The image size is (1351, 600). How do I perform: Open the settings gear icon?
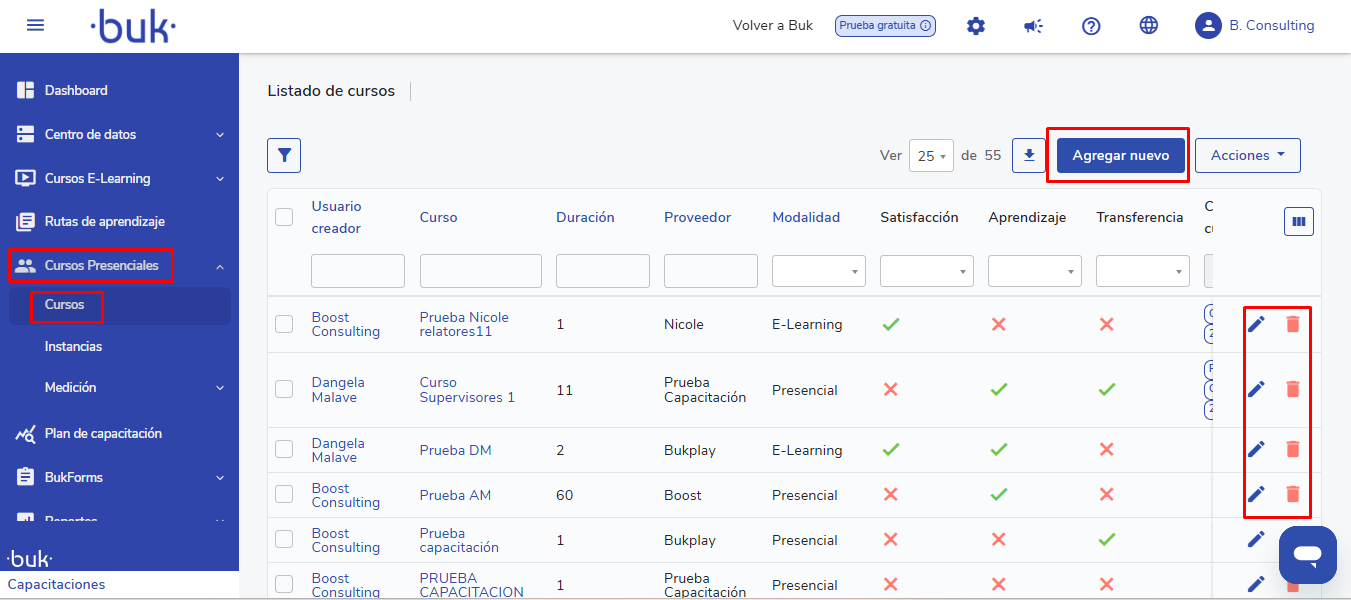coord(976,26)
